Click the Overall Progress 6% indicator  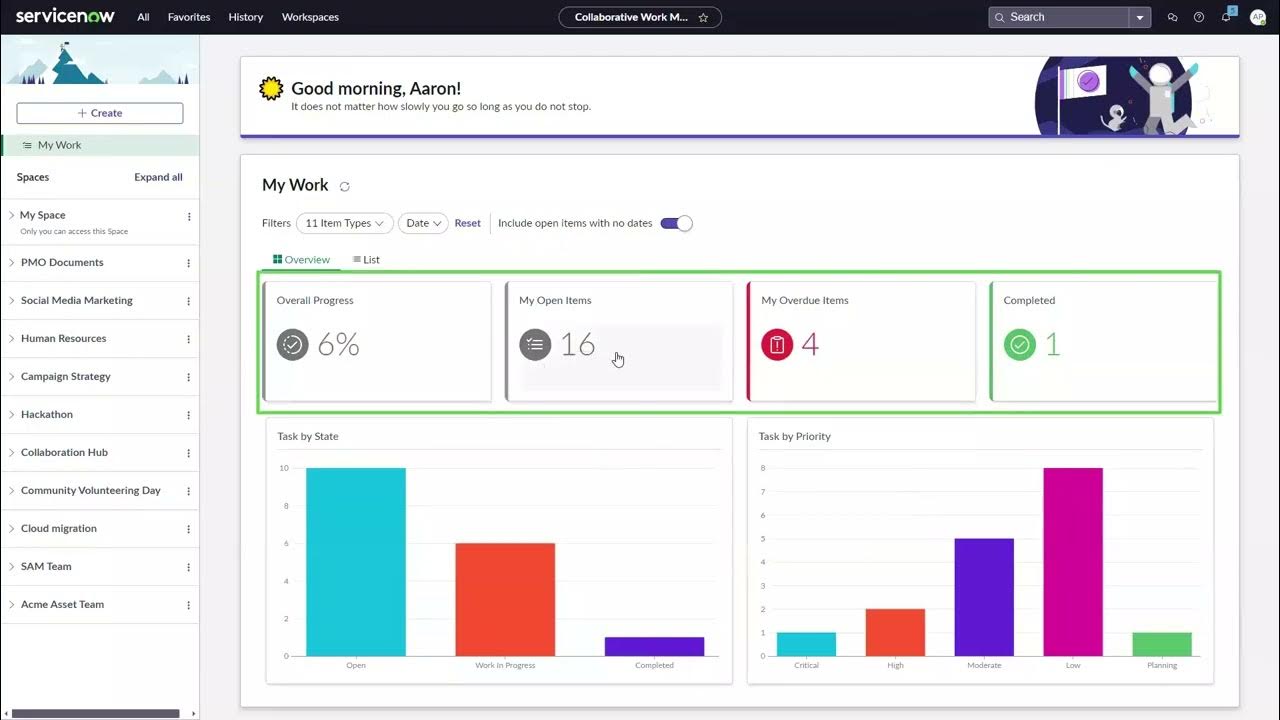point(318,344)
